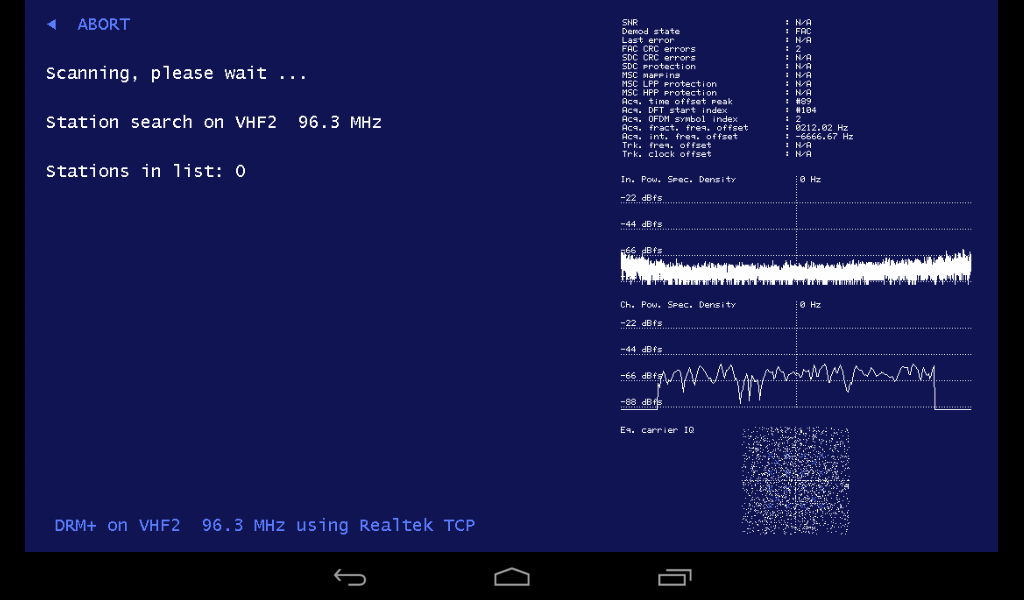1024x600 pixels.
Task: Click the IQ constellation scatter diagram
Action: pyautogui.click(x=795, y=481)
